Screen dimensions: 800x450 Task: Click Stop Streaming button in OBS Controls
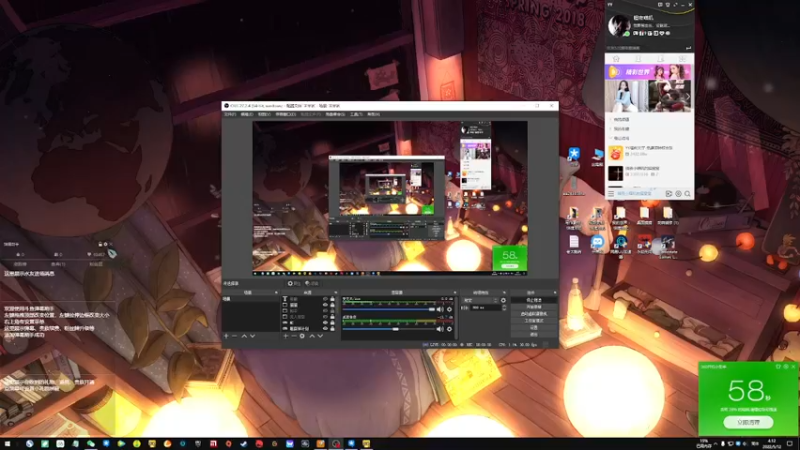(x=534, y=300)
